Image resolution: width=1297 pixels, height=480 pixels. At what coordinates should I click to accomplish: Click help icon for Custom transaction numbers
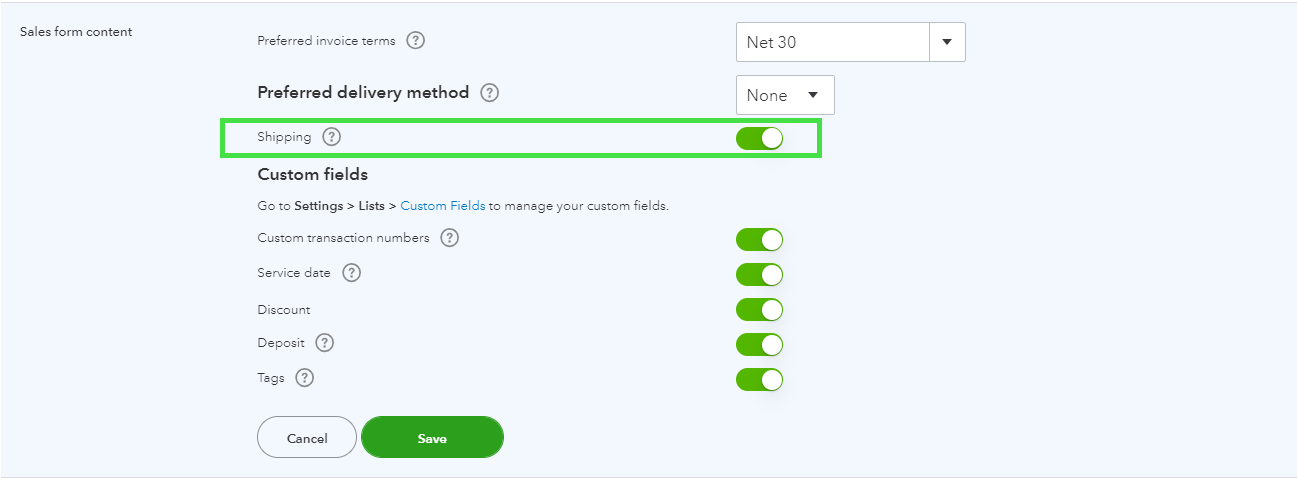click(x=450, y=238)
